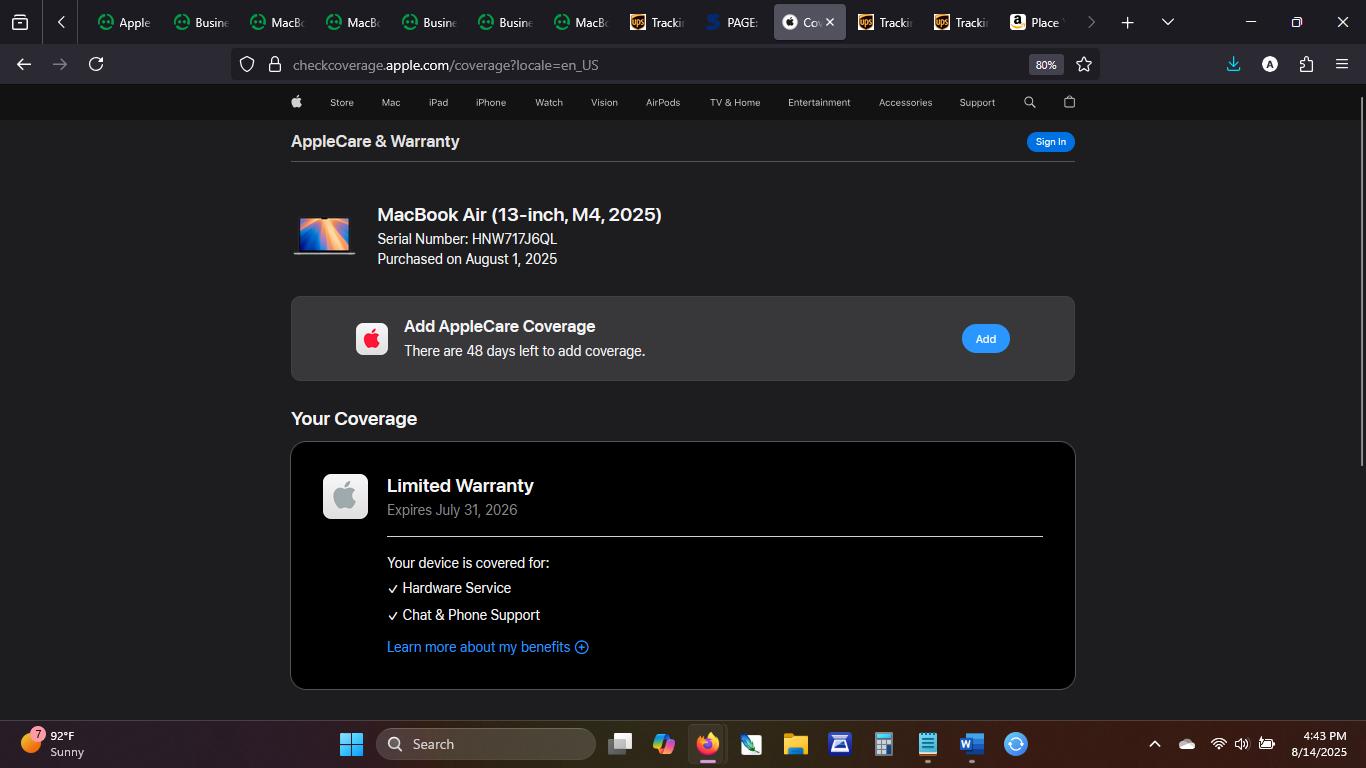The height and width of the screenshot is (768, 1366).
Task: Switch to Microsoft Word on taskbar
Action: click(x=971, y=744)
